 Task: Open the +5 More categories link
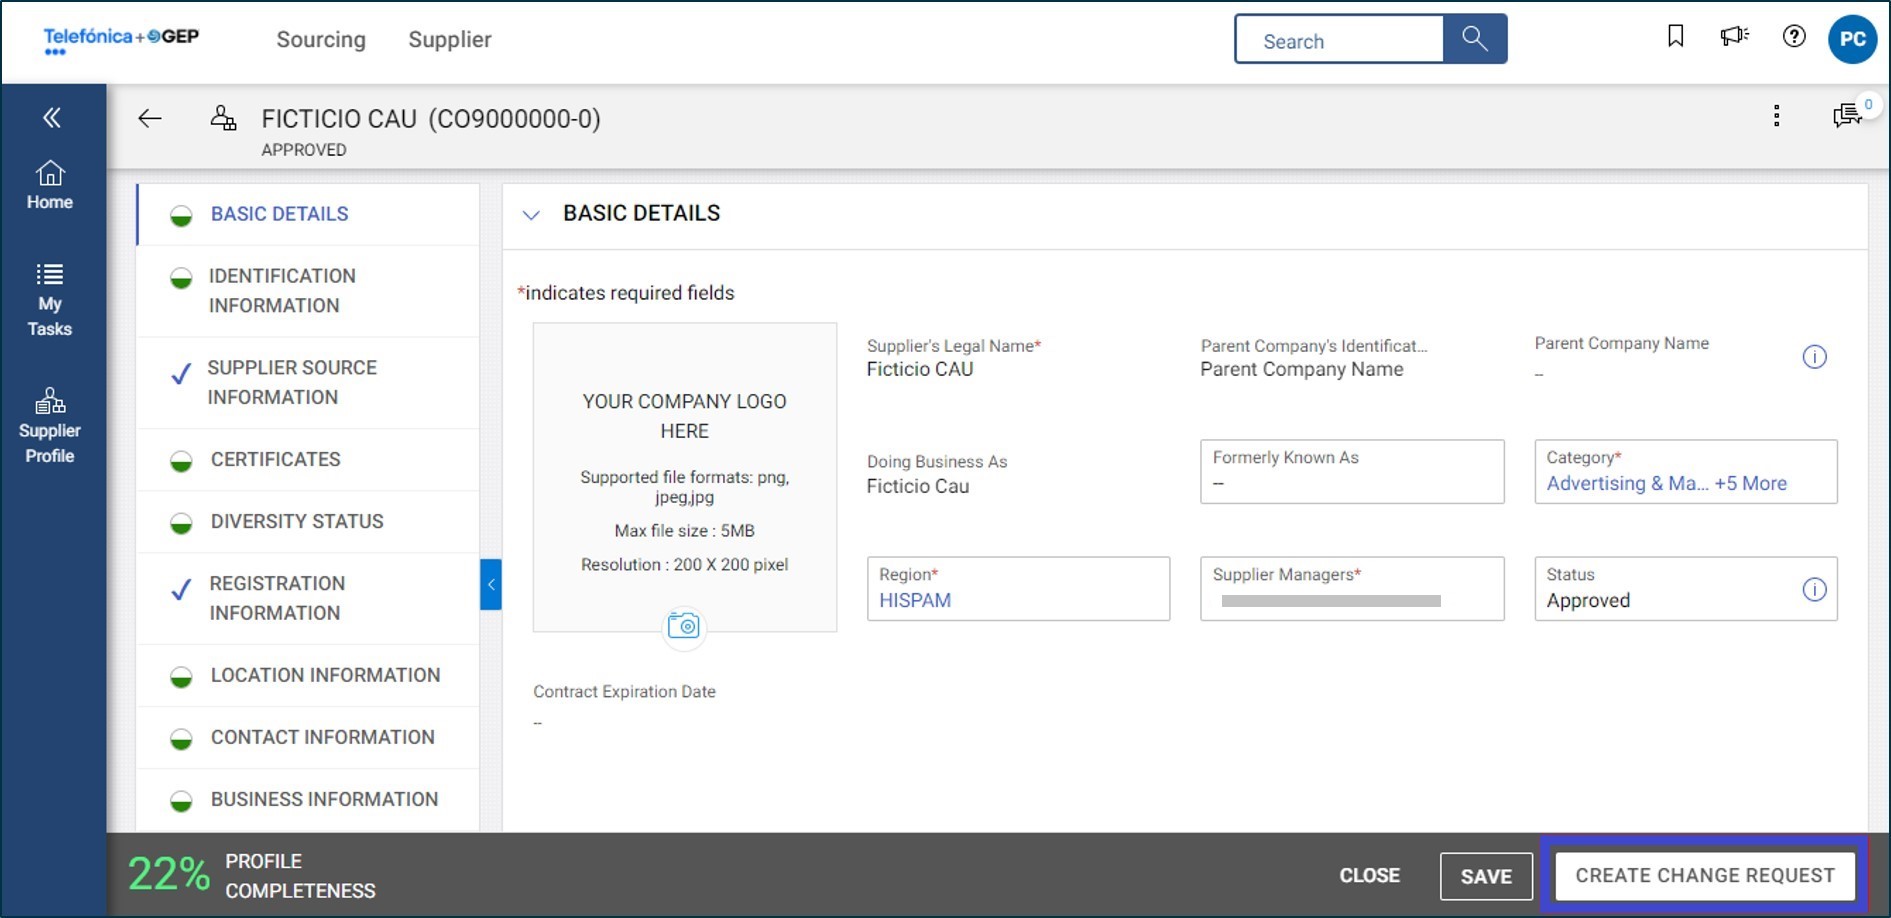click(1748, 483)
